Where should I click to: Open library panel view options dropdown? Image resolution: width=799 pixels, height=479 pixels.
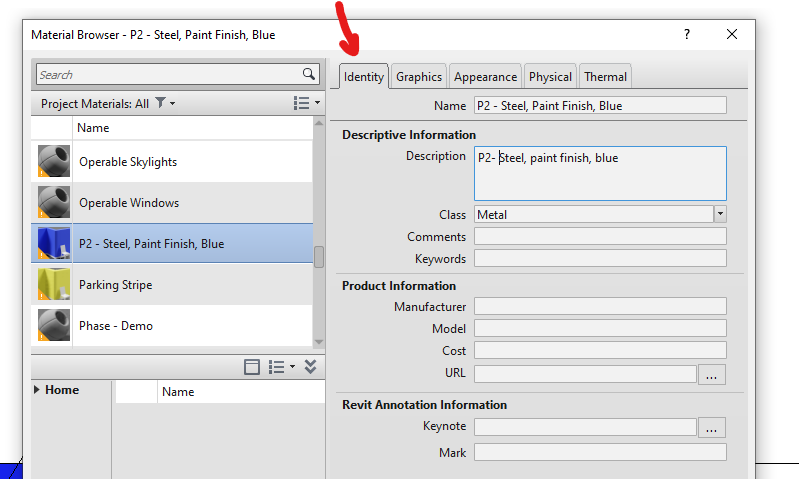click(x=282, y=367)
